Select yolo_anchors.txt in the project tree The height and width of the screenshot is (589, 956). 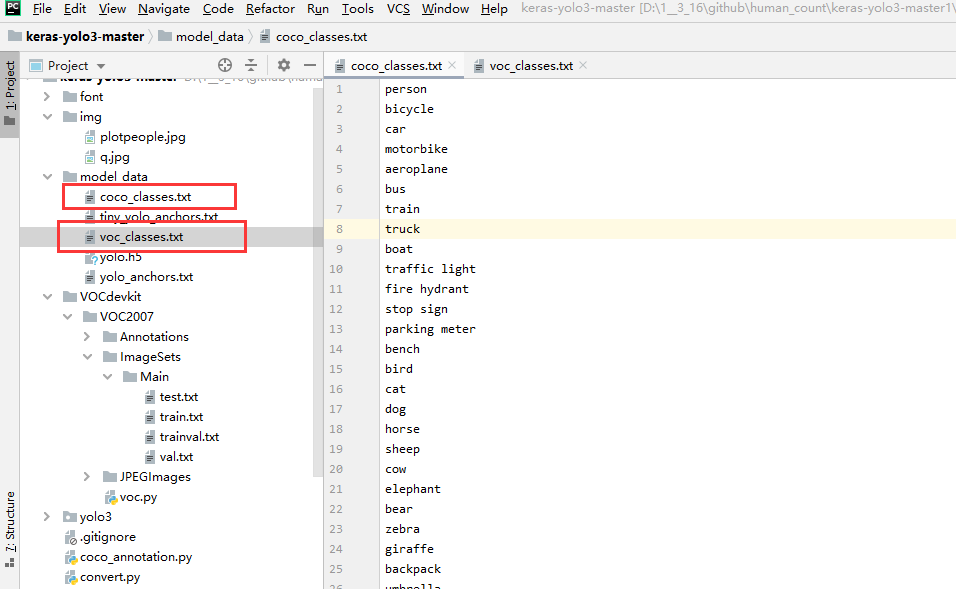coord(146,277)
